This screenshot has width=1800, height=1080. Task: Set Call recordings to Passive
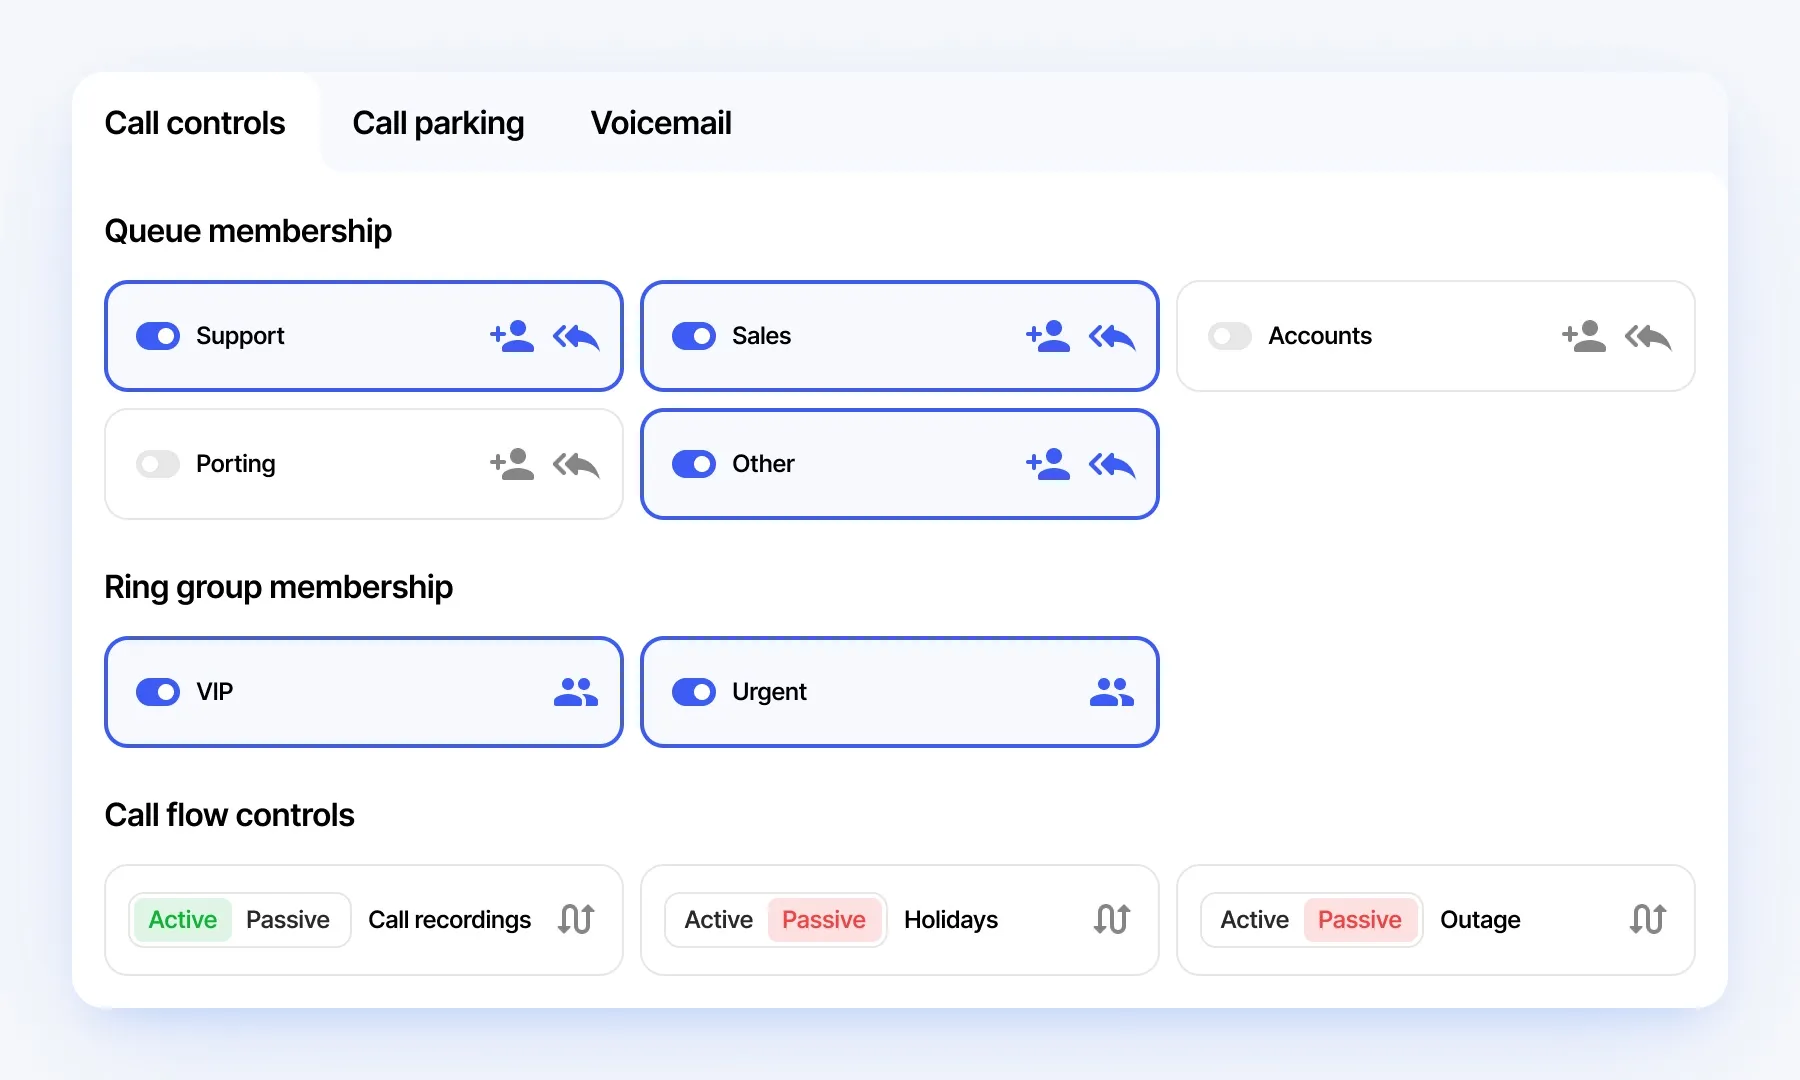tap(288, 920)
